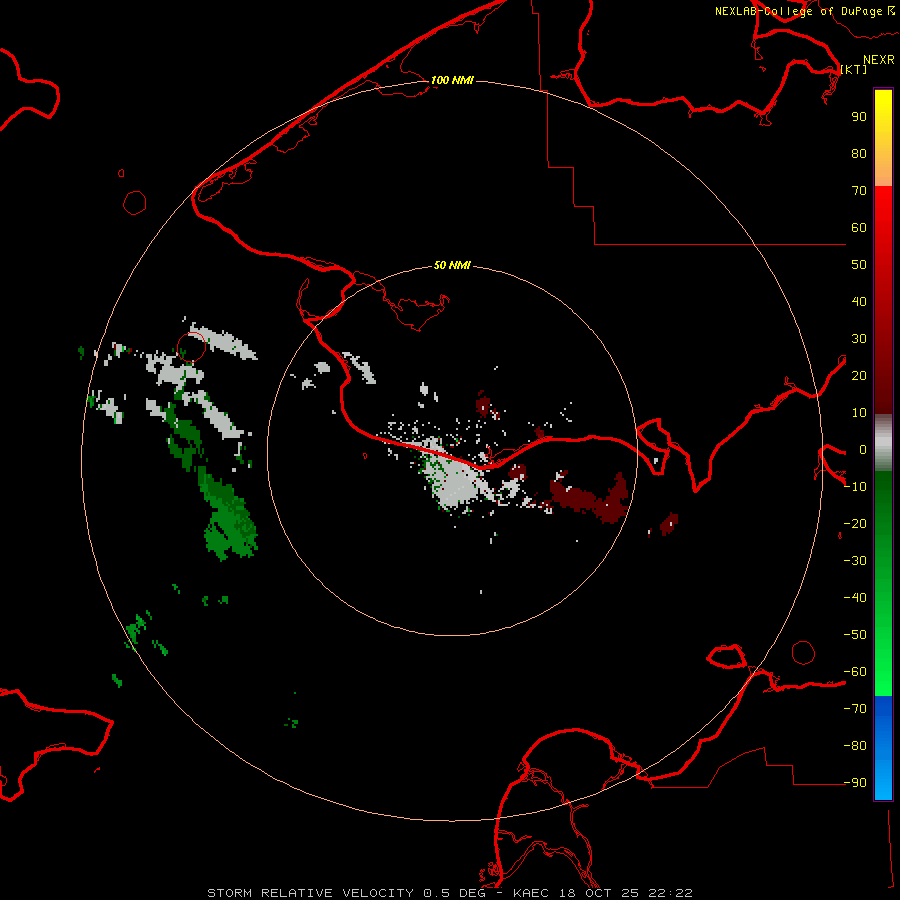Viewport: 900px width, 900px height.
Task: Click the -90 scale value
Action: [855, 783]
